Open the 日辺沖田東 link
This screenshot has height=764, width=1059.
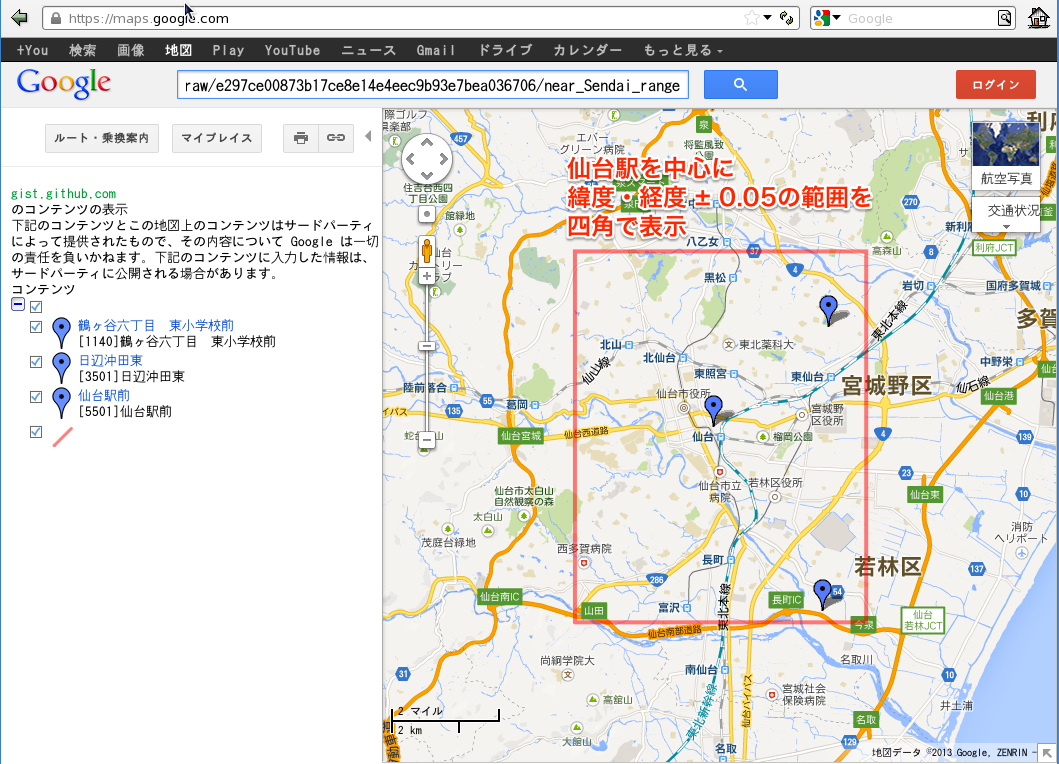pos(111,361)
